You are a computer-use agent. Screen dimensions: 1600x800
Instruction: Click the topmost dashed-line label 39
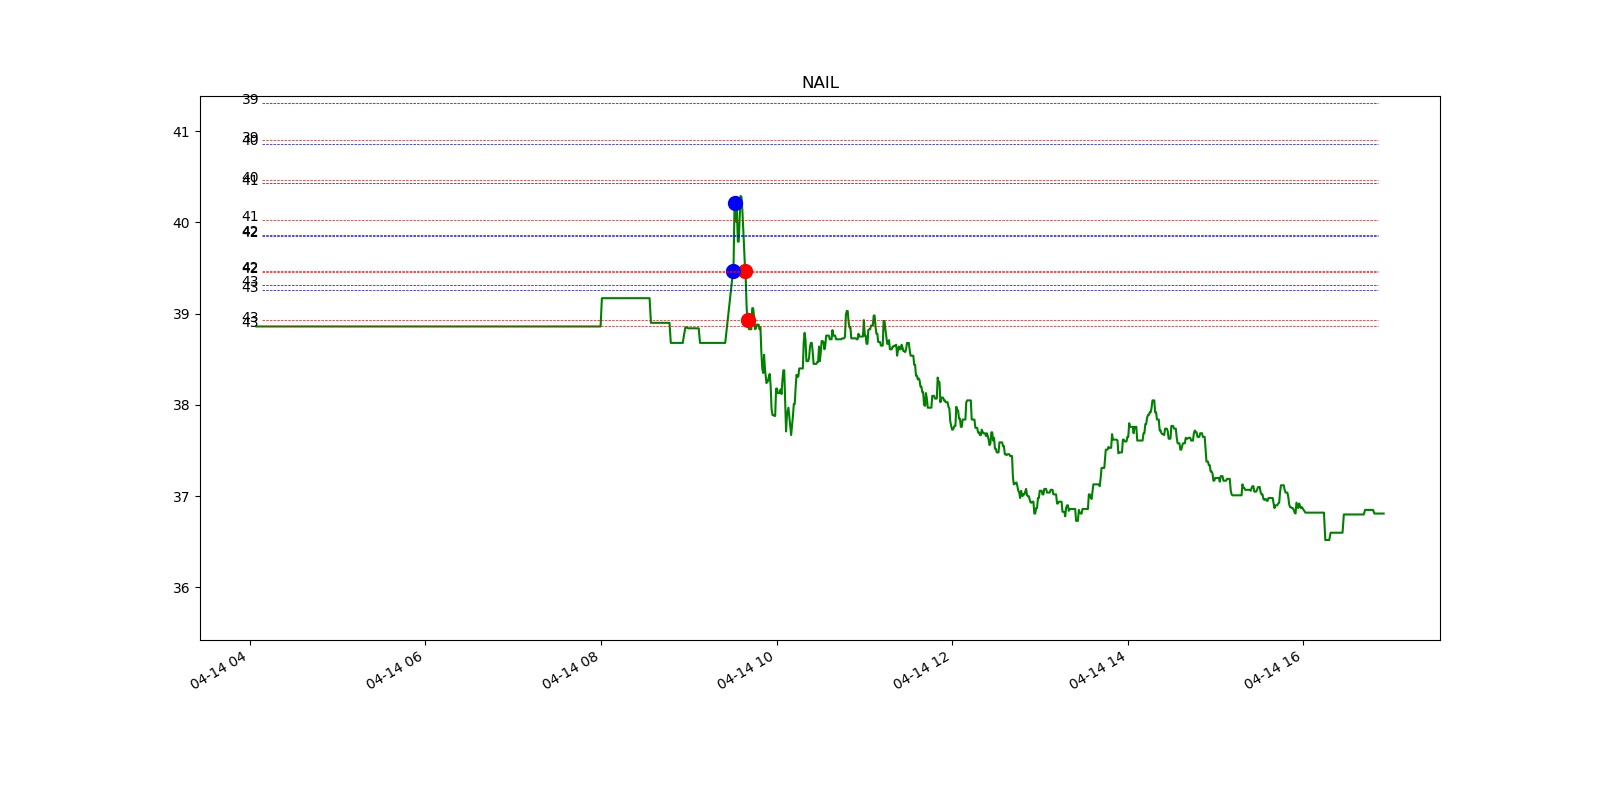tap(250, 99)
